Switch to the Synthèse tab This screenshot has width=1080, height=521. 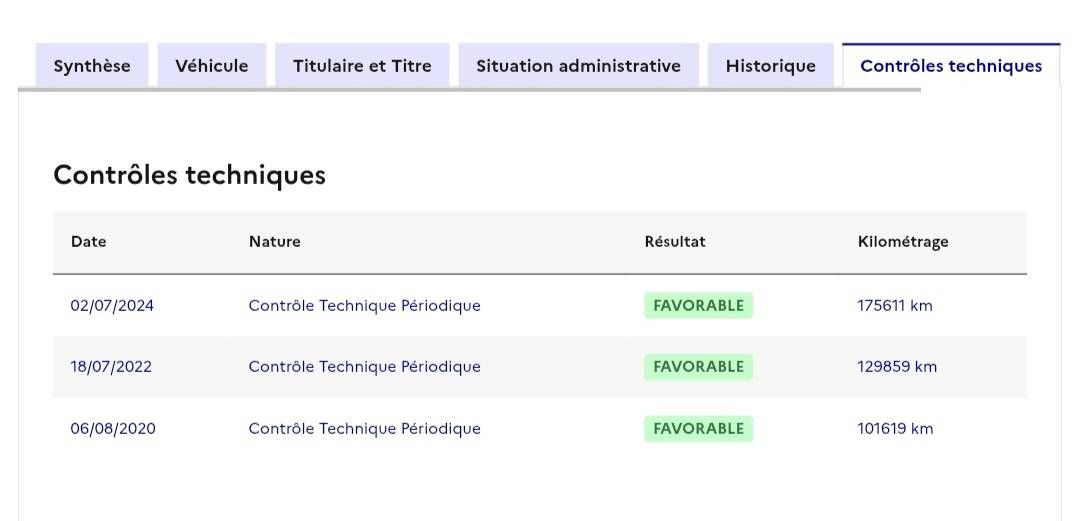coord(92,65)
